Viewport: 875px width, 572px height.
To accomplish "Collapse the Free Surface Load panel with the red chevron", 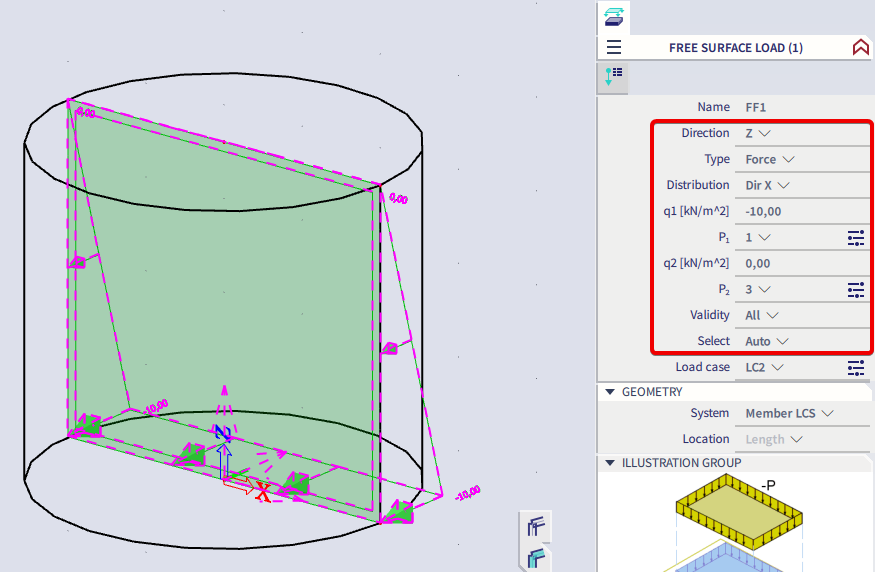I will tap(860, 47).
